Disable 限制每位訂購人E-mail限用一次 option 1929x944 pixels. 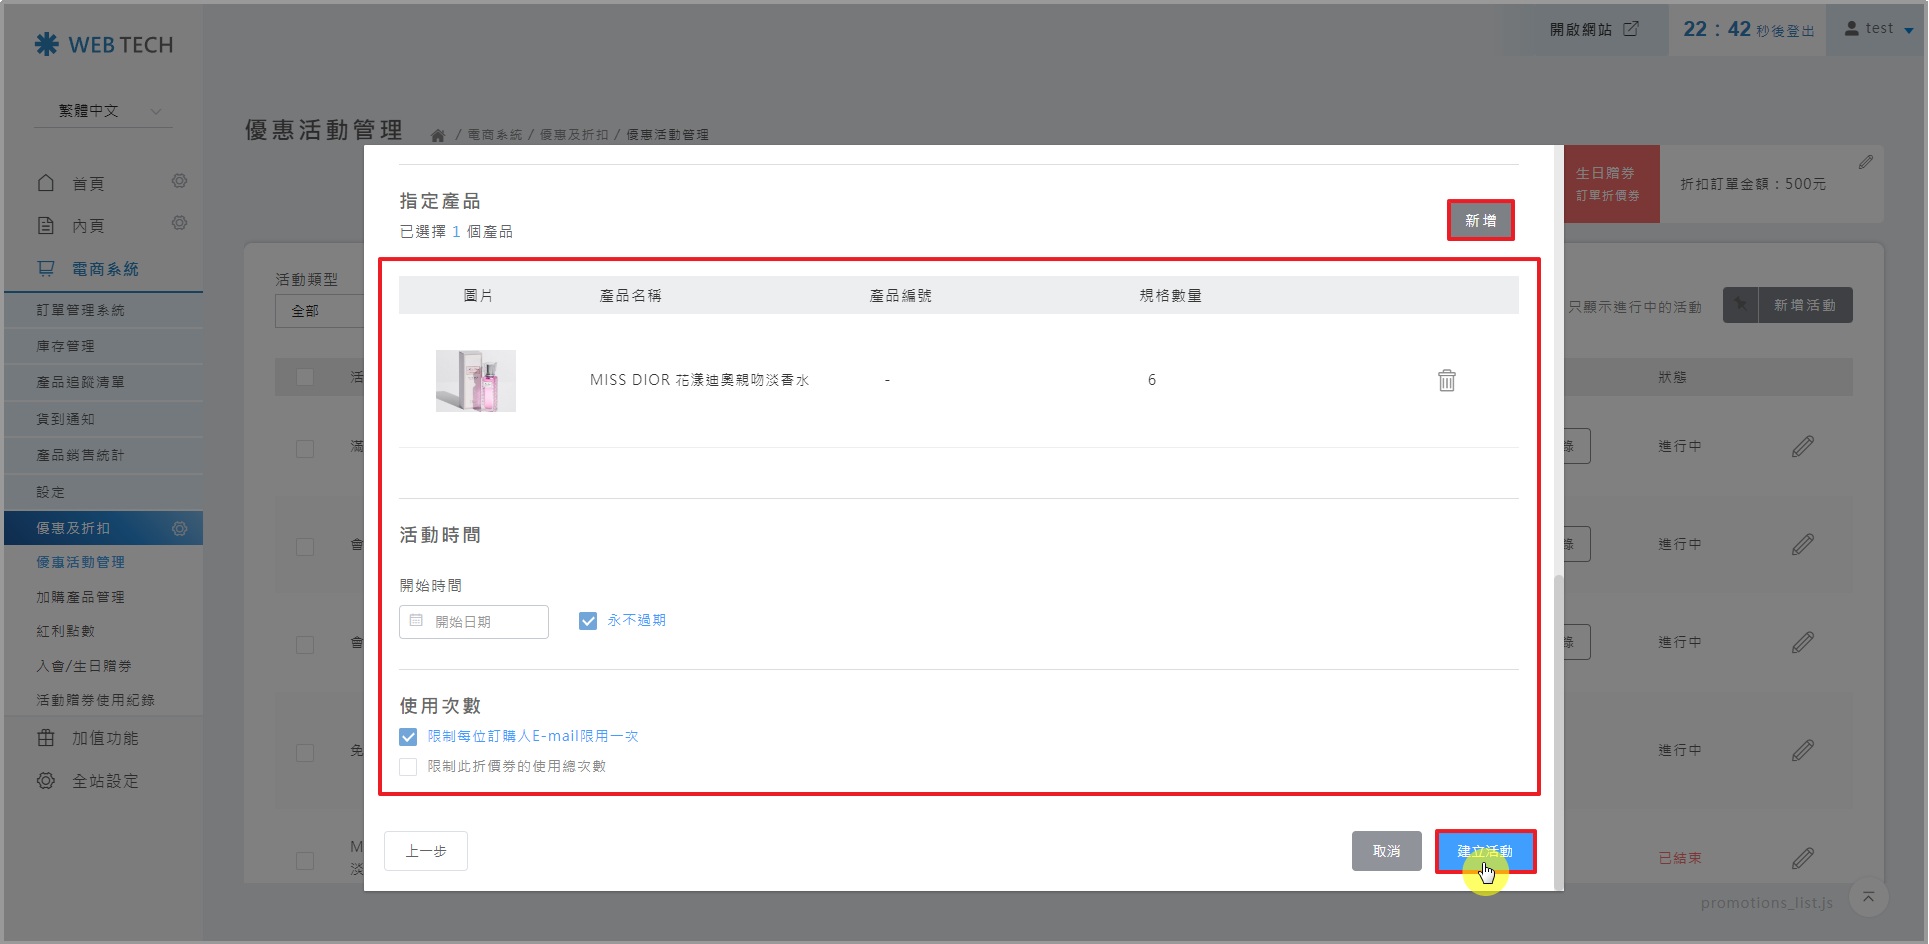(408, 737)
